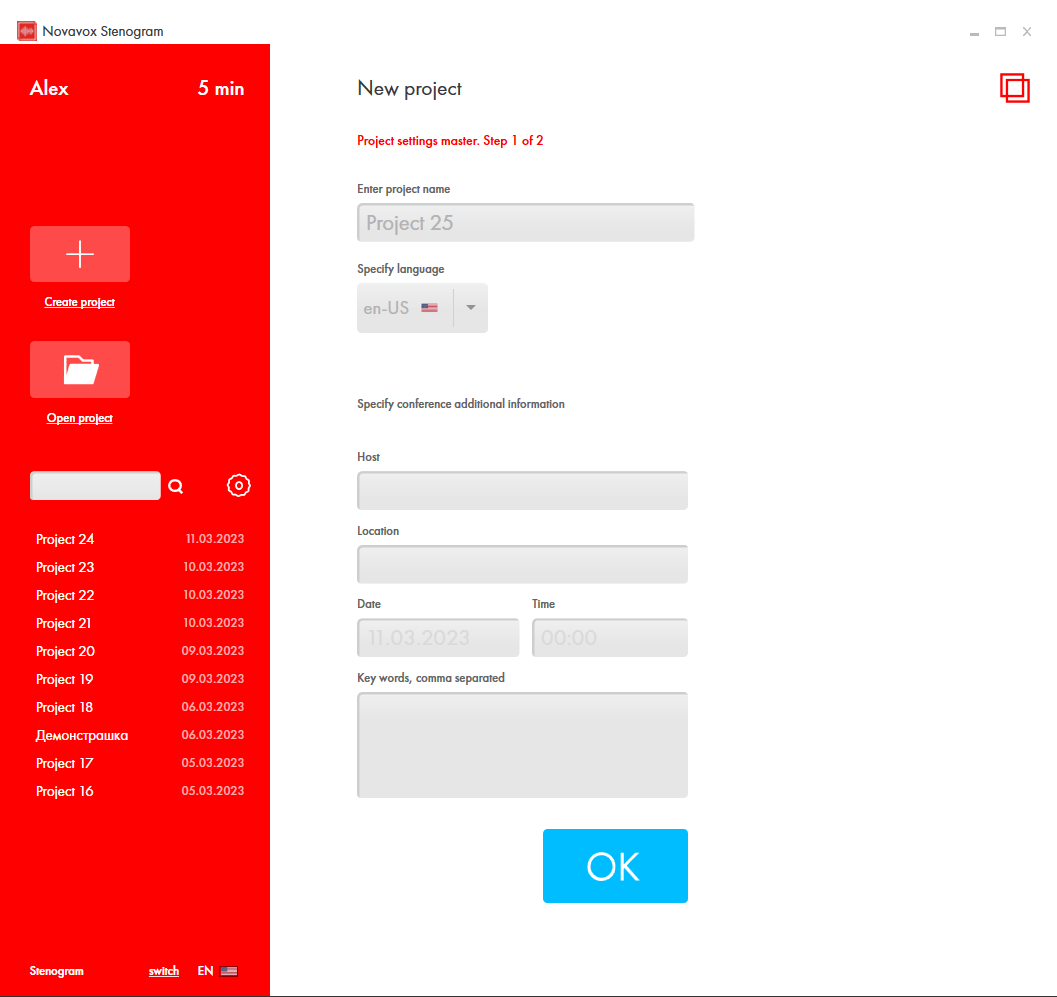This screenshot has width=1057, height=997.
Task: Click the red overlapping squares icon
Action: coord(1014,88)
